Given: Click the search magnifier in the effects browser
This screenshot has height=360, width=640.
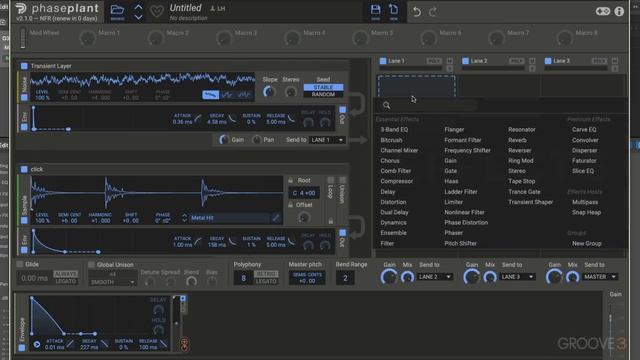Looking at the screenshot, I should pyautogui.click(x=386, y=105).
